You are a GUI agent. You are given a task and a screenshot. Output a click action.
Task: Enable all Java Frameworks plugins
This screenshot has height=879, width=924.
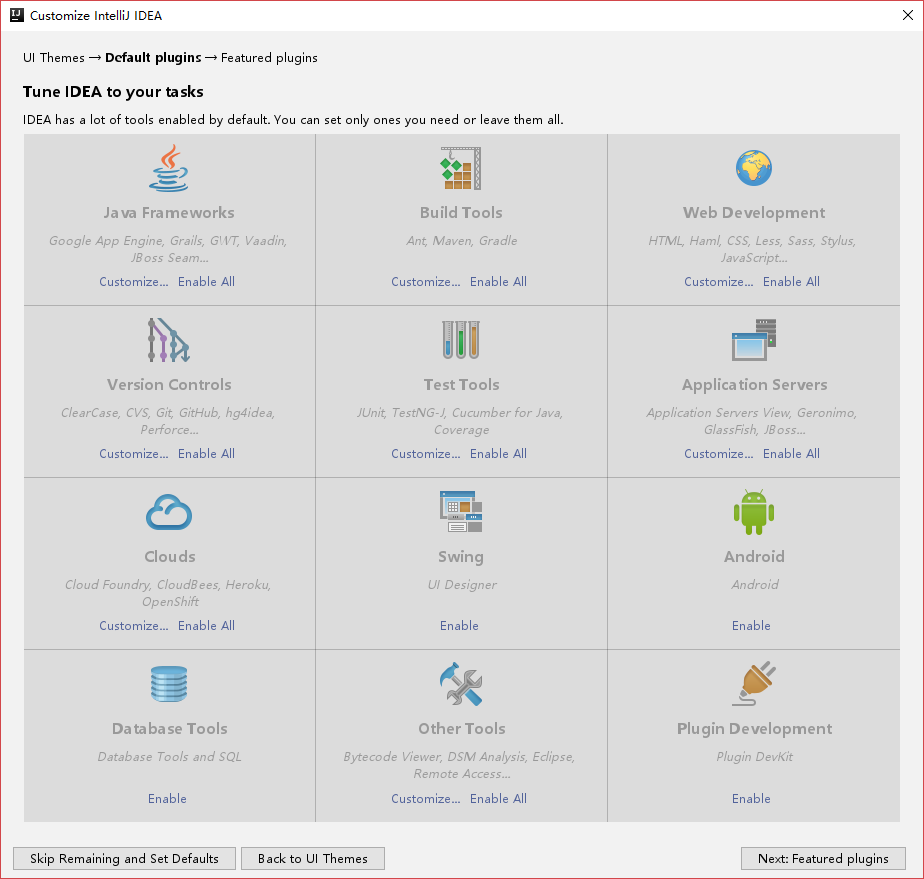(206, 282)
